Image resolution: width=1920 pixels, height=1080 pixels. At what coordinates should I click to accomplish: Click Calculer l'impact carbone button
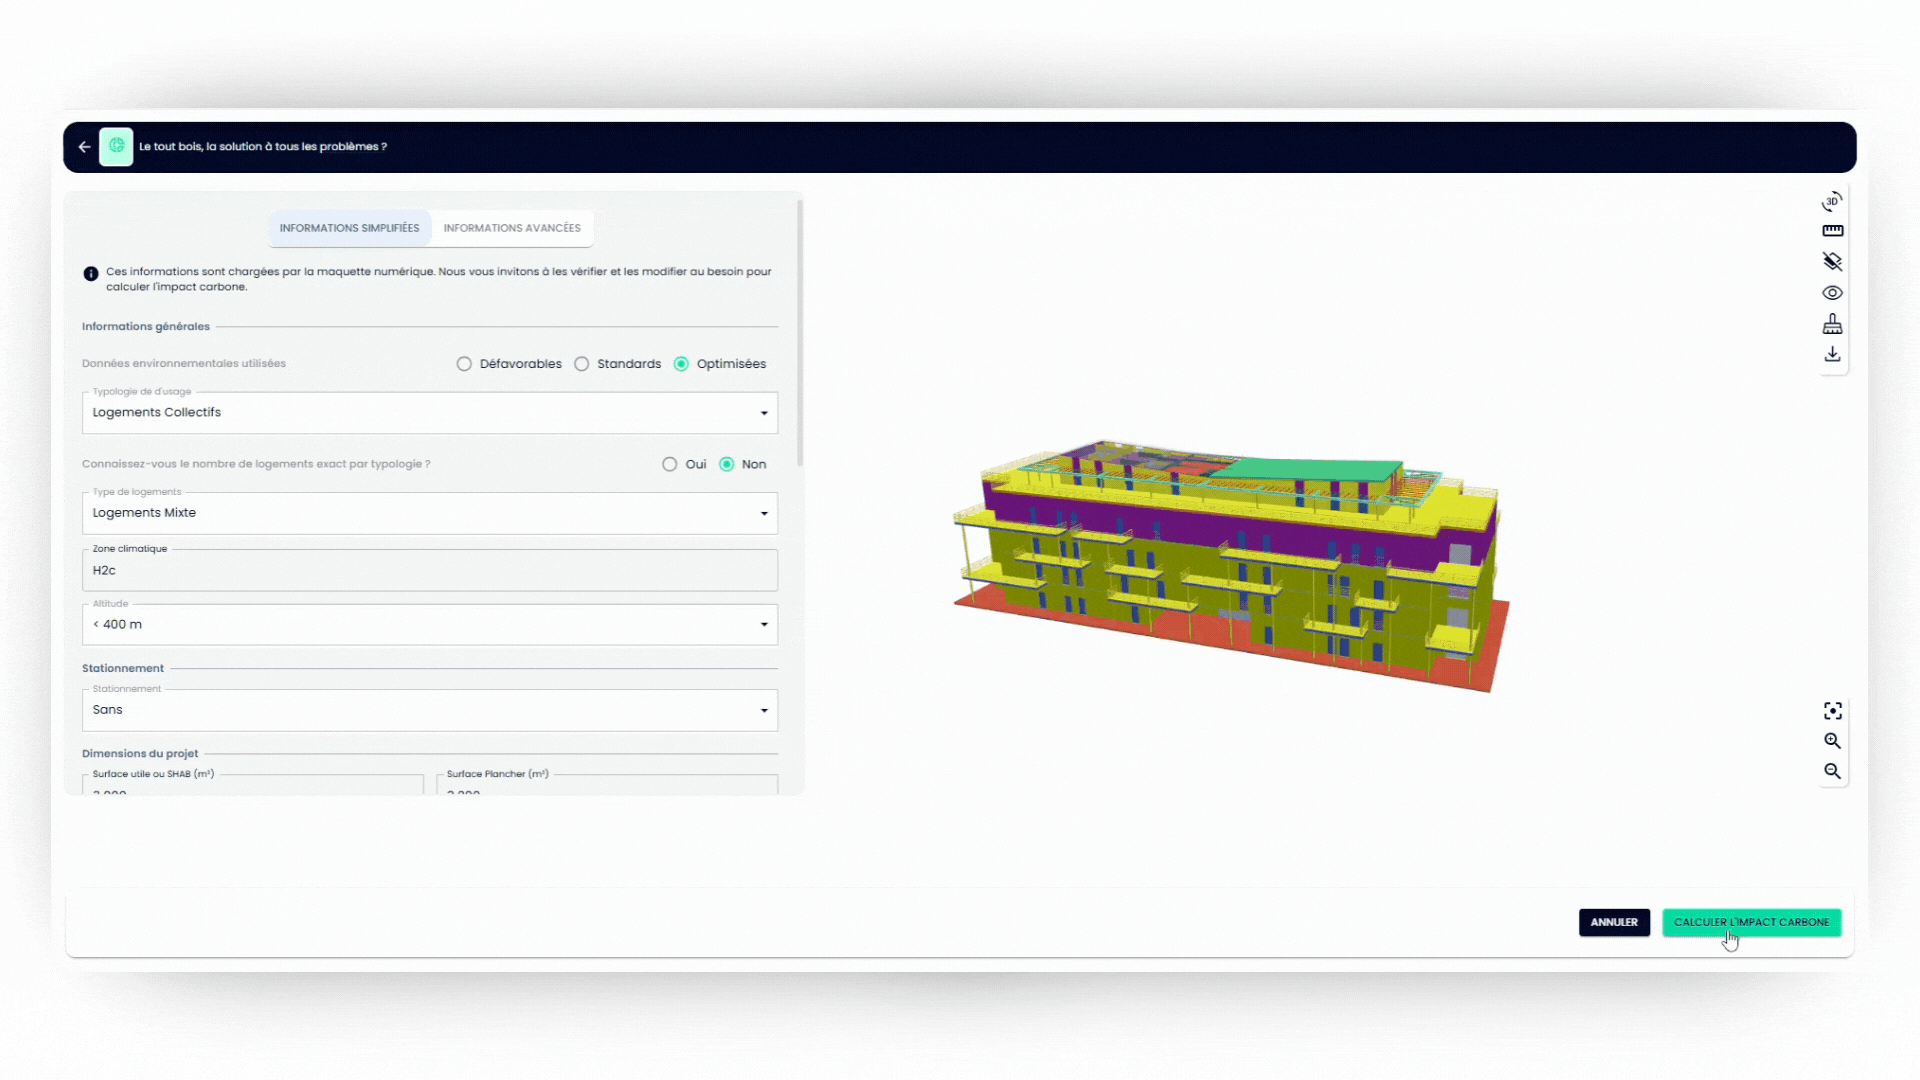click(x=1751, y=922)
